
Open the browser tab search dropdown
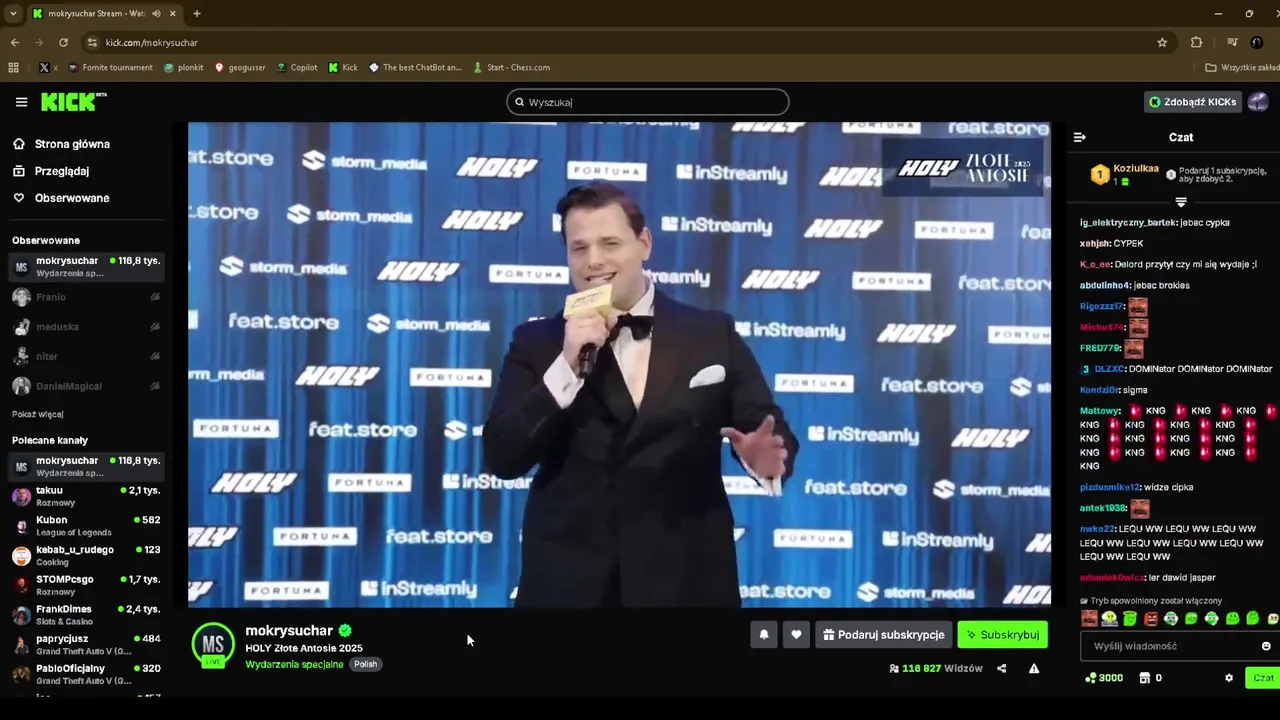pyautogui.click(x=13, y=14)
